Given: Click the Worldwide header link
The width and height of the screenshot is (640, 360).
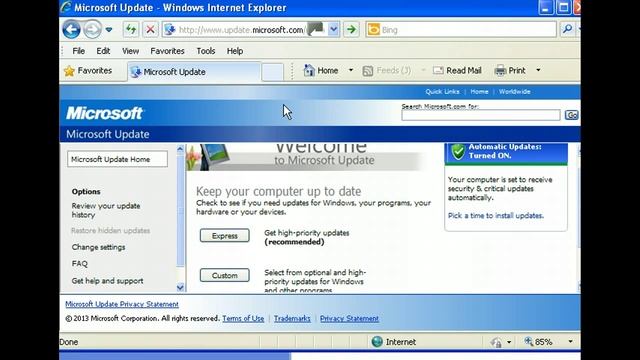Looking at the screenshot, I should point(514,92).
